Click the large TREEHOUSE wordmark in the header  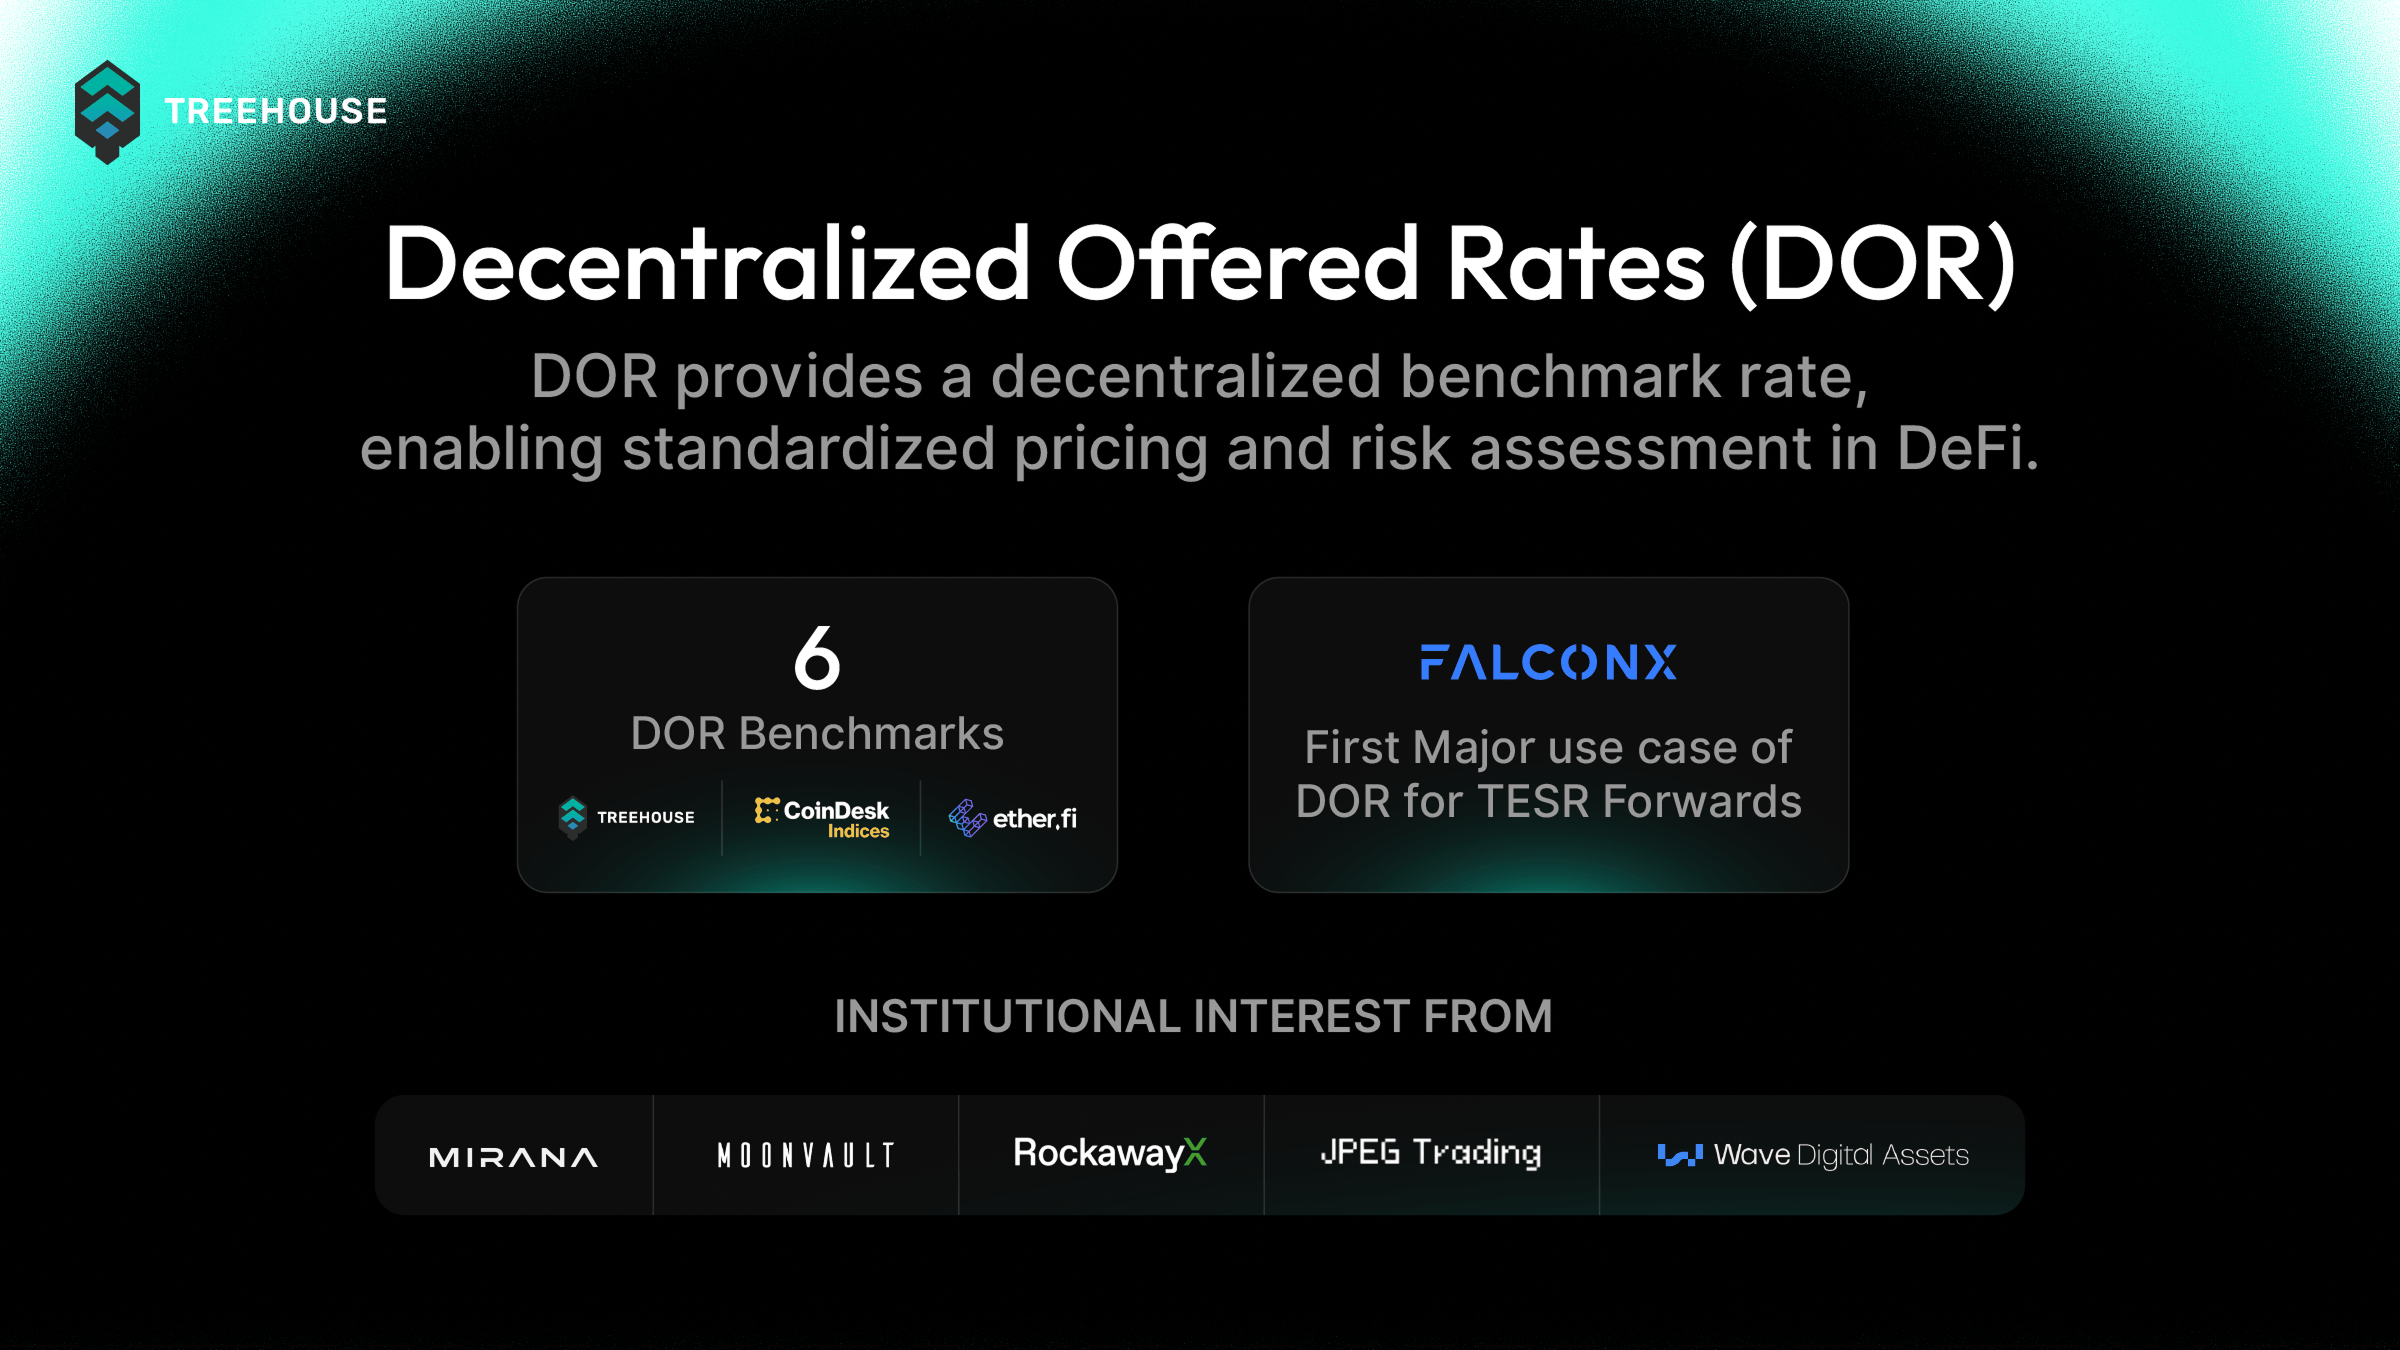(276, 111)
